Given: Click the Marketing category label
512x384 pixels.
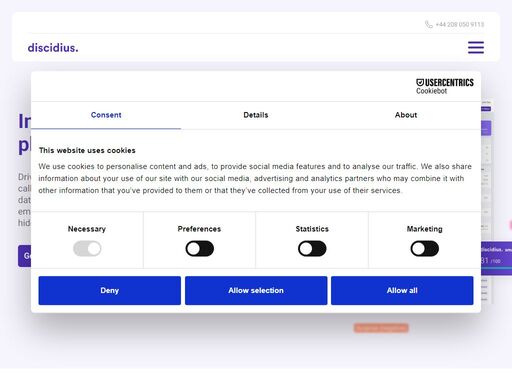Looking at the screenshot, I should (425, 229).
